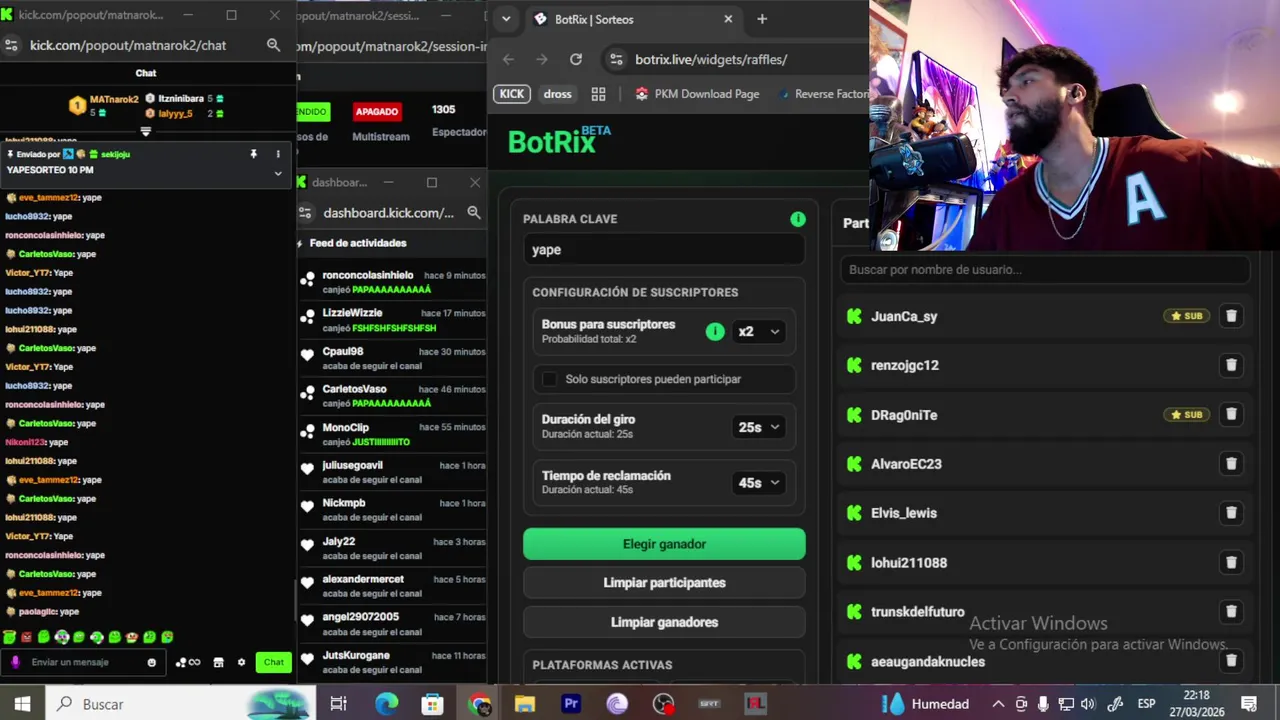Open the x2 subscriber bonus dropdown
The width and height of the screenshot is (1280, 720).
click(758, 331)
